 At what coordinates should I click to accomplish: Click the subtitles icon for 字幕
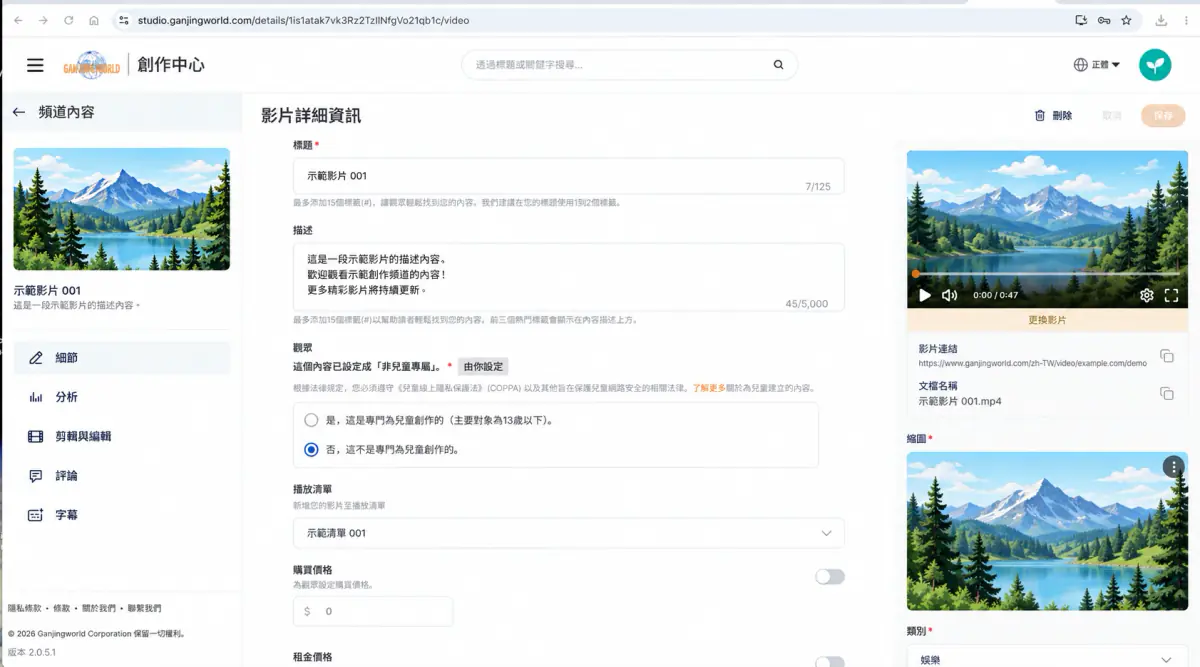[x=36, y=515]
